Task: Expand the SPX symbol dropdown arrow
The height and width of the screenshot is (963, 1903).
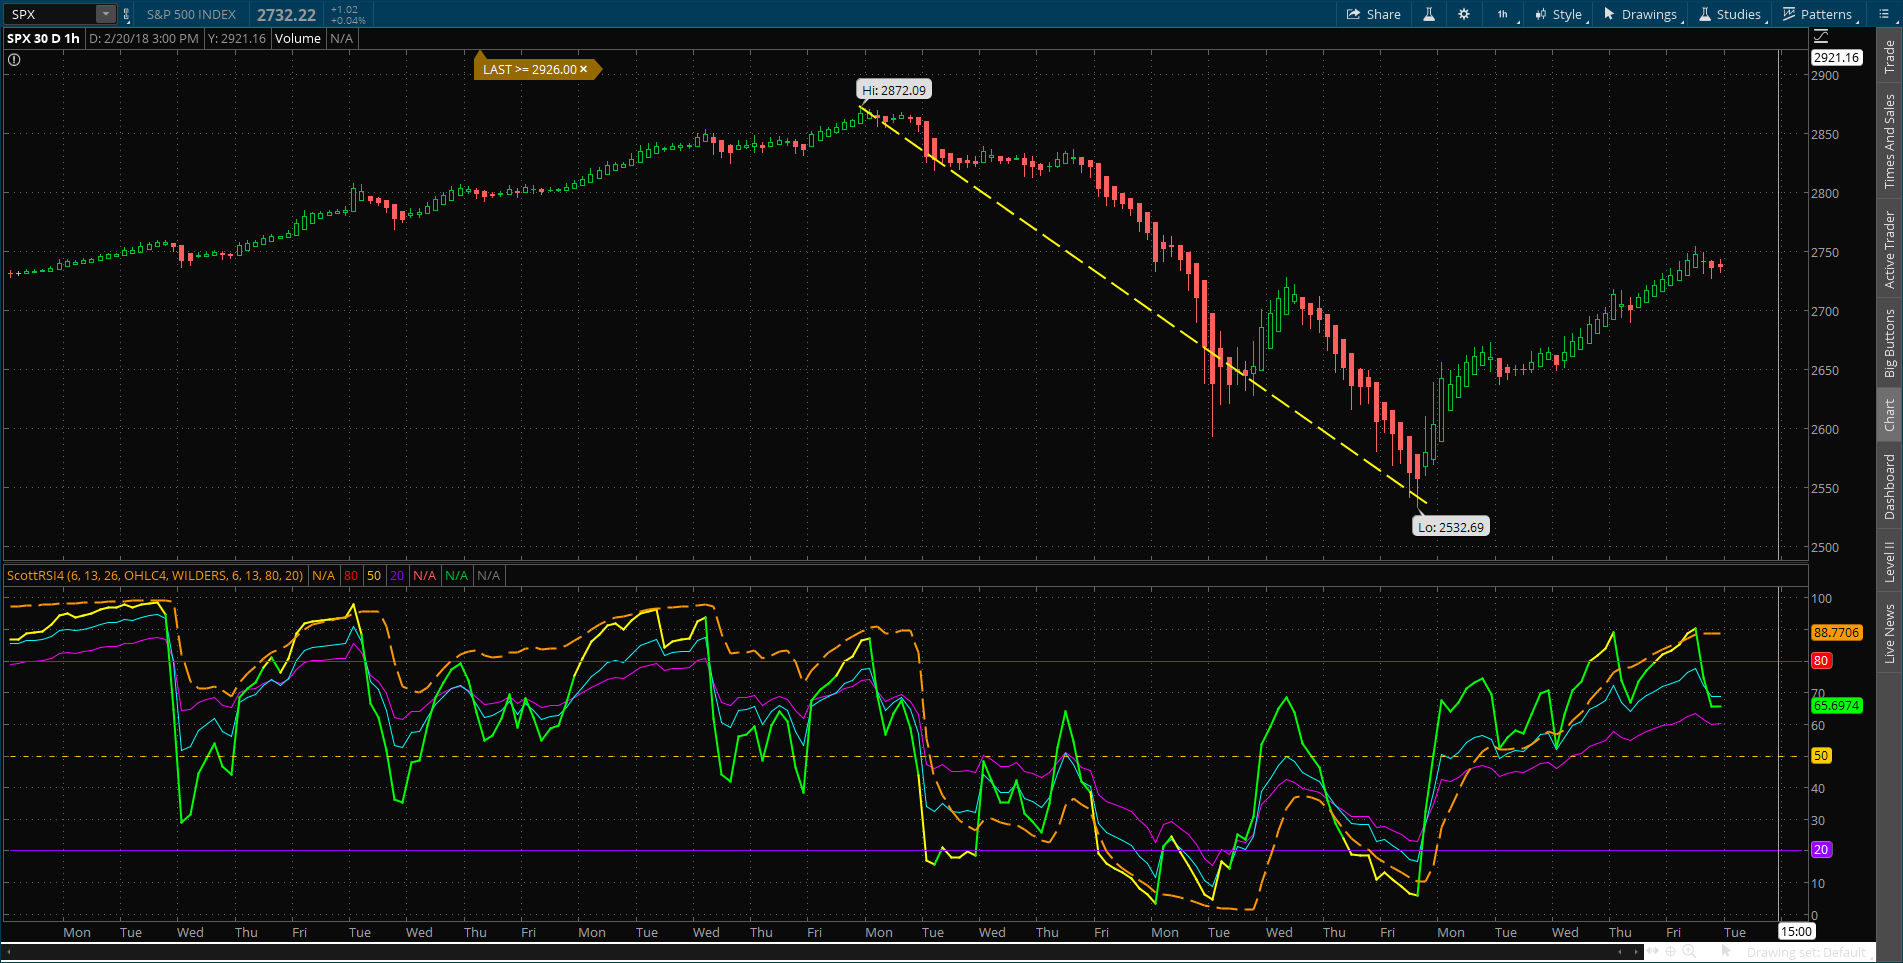Action: (x=105, y=14)
